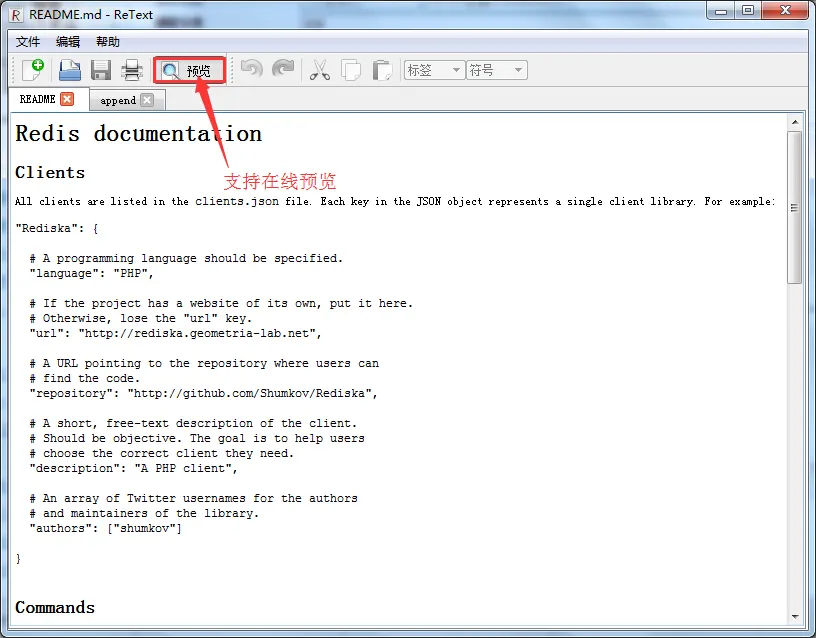Click the rediska.geometria-lab.net url line
The width and height of the screenshot is (816, 638).
pyautogui.click(x=176, y=333)
